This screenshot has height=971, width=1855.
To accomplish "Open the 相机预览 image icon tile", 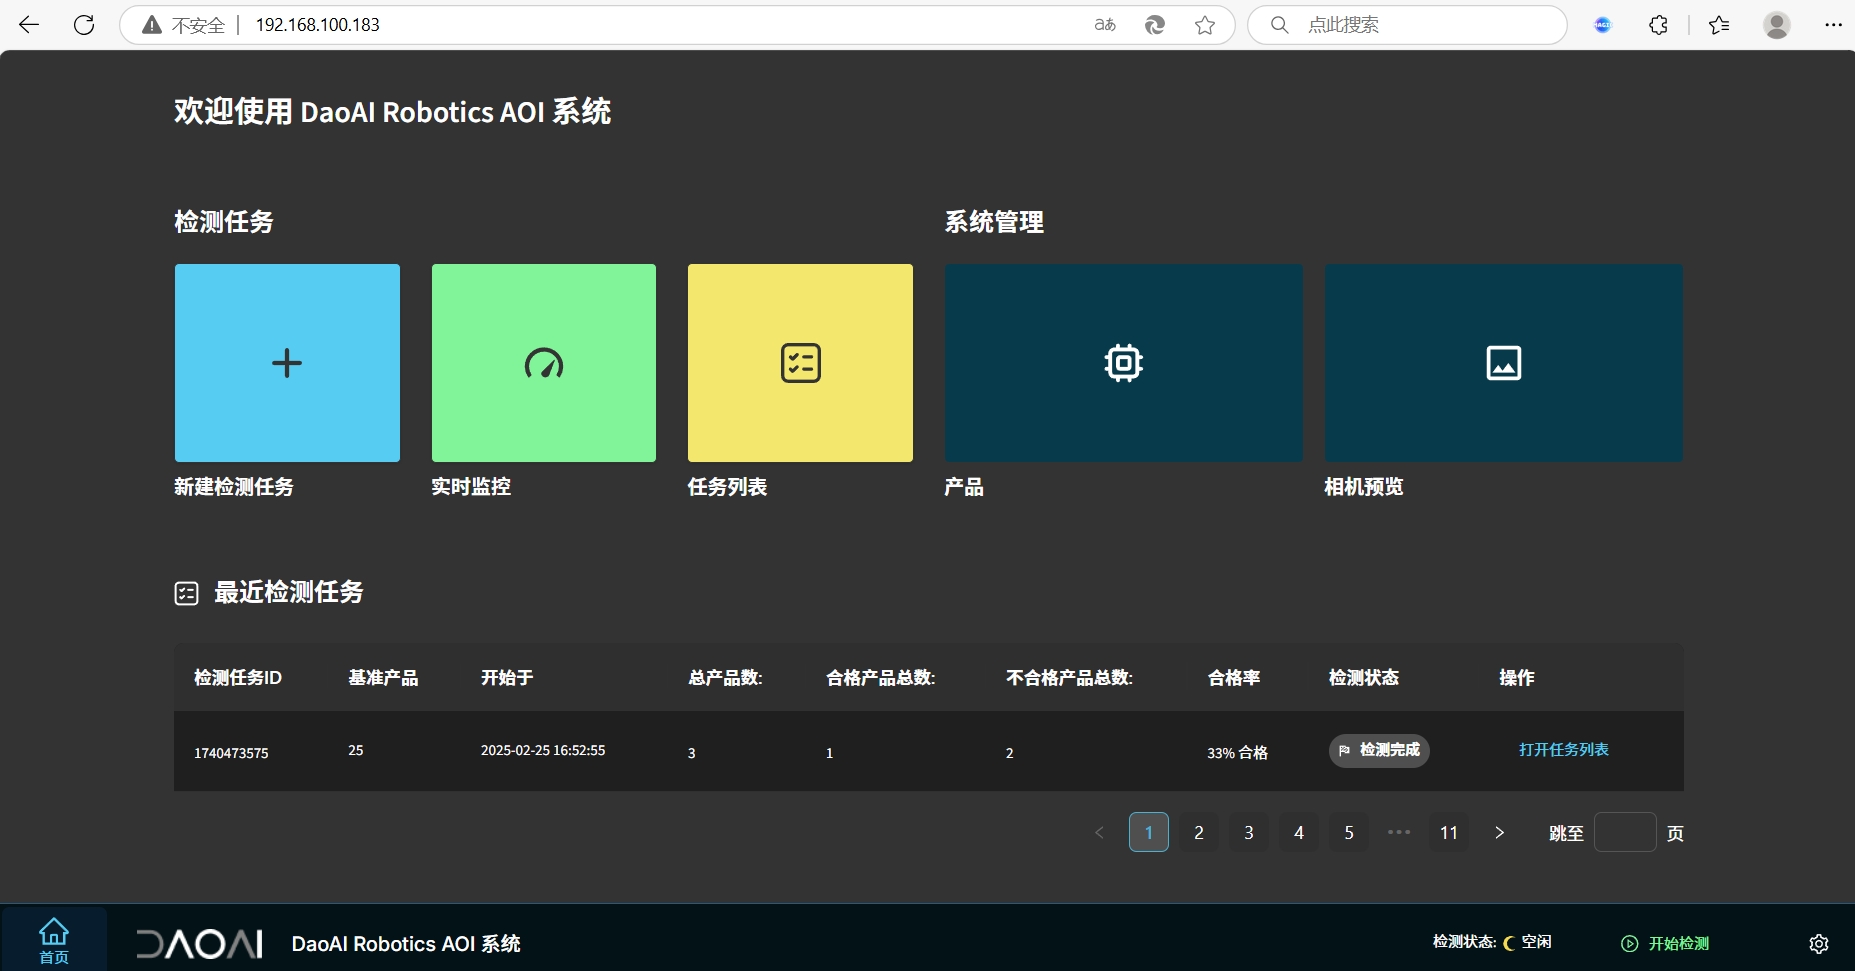I will pos(1504,363).
